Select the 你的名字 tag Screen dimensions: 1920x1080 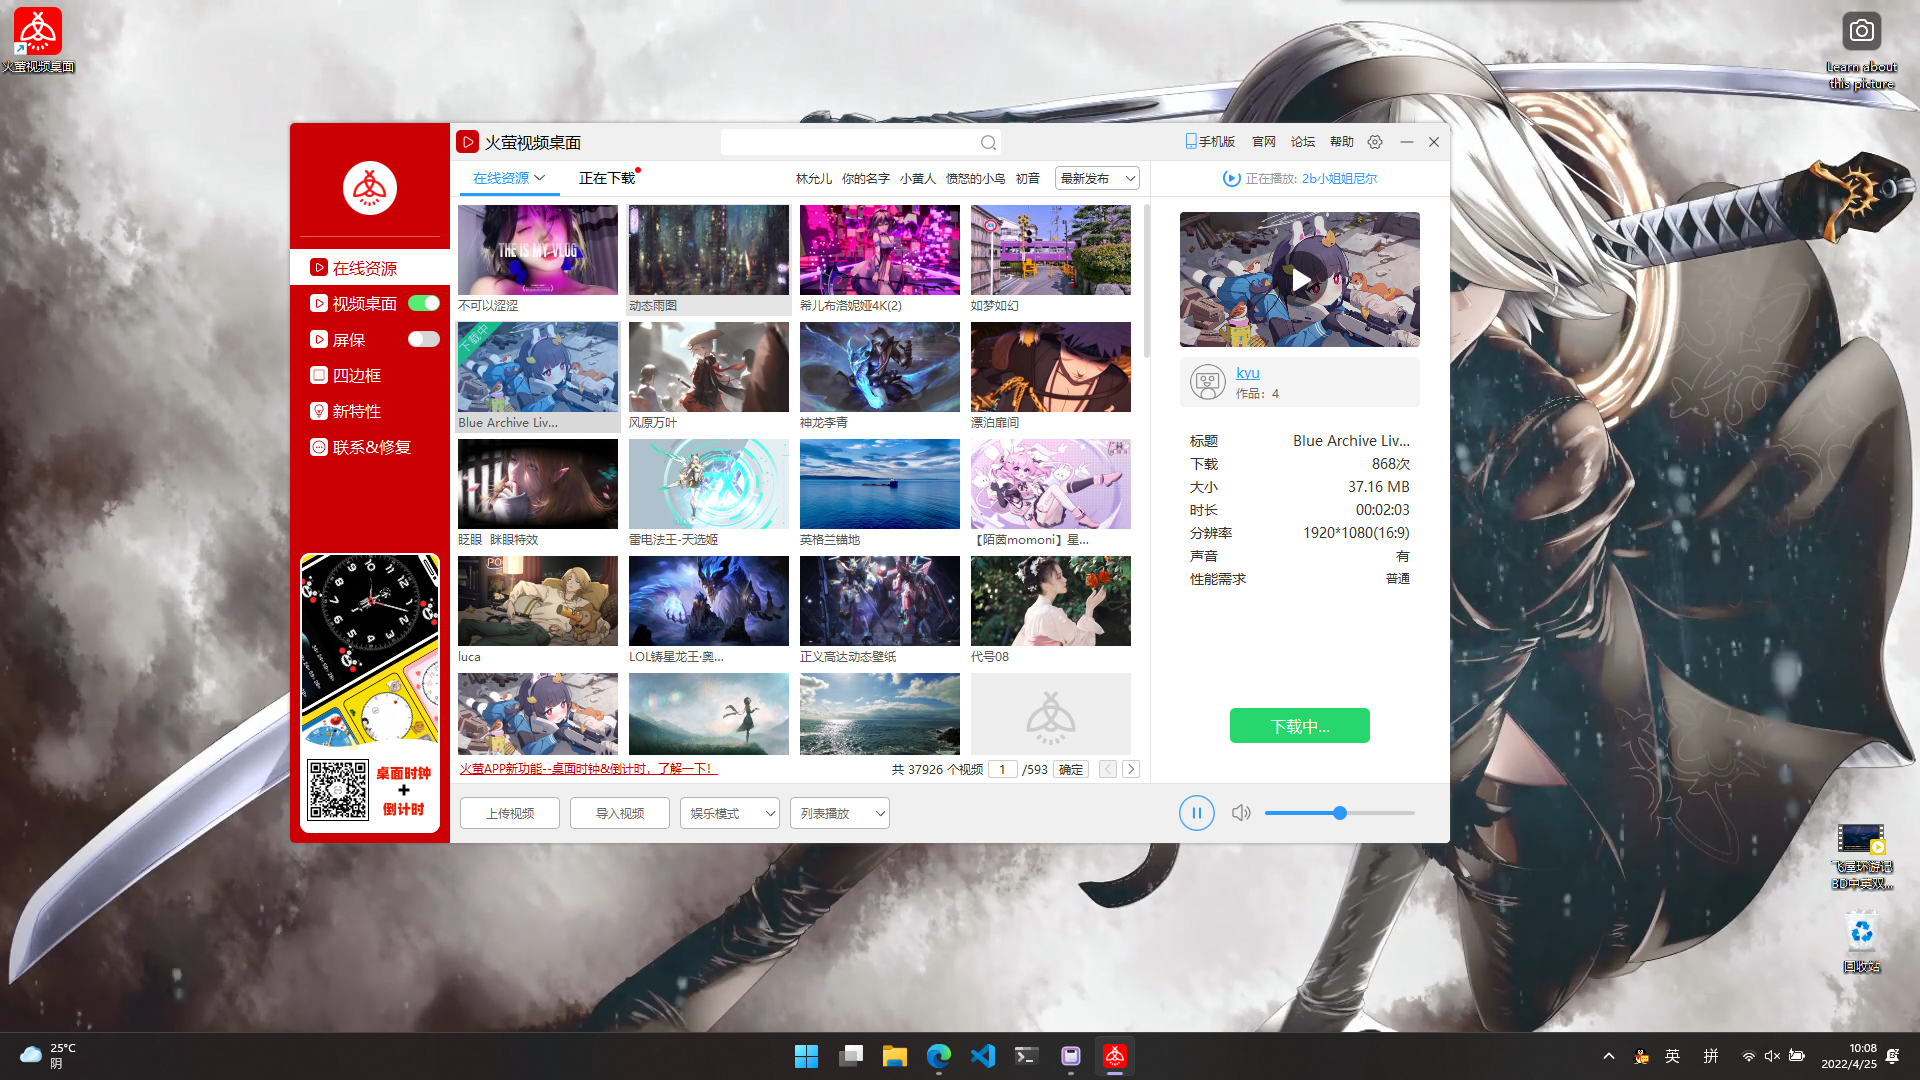coord(866,179)
